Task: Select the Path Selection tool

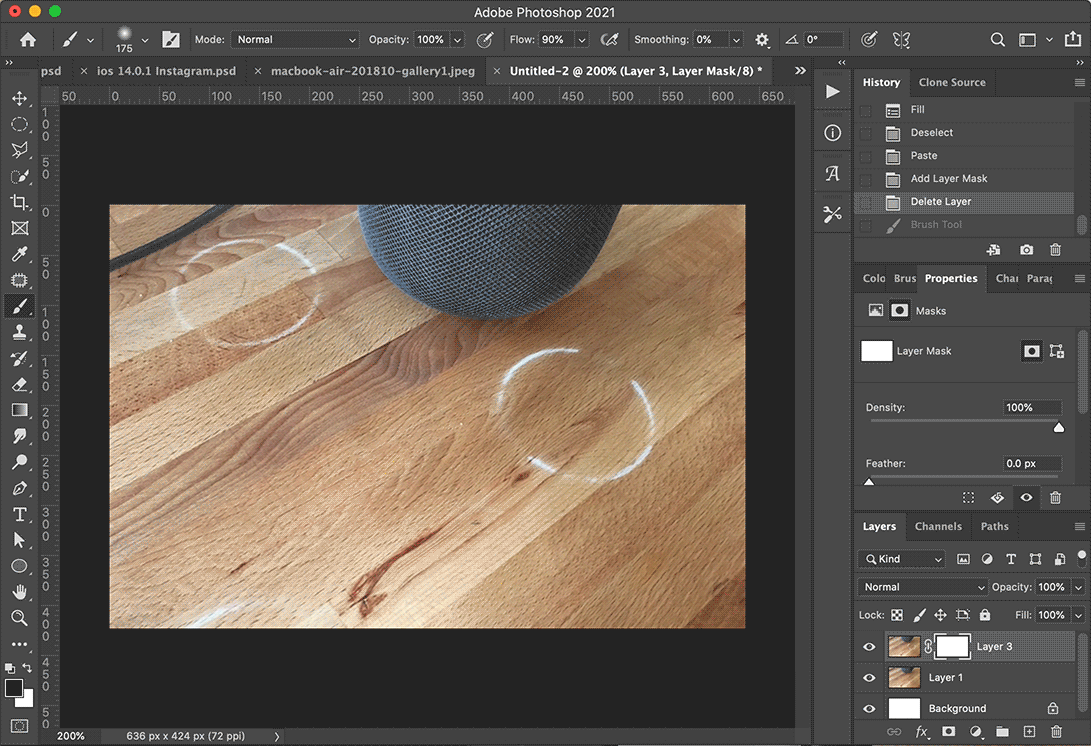Action: click(x=19, y=540)
